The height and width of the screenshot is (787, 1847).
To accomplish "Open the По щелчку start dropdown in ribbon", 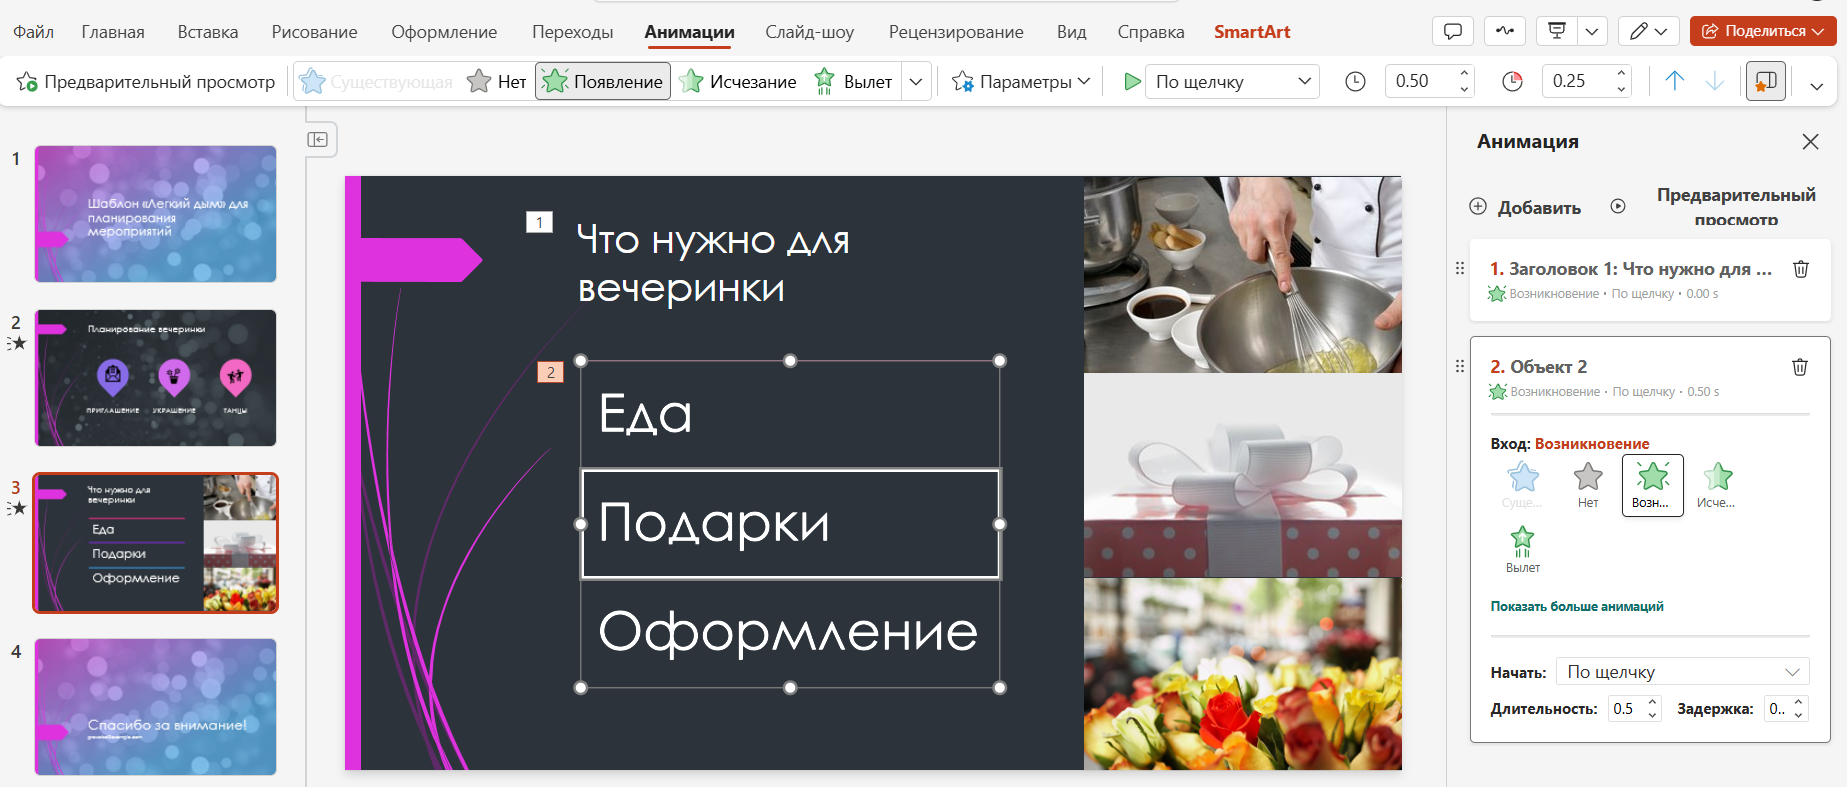I will click(x=1232, y=82).
